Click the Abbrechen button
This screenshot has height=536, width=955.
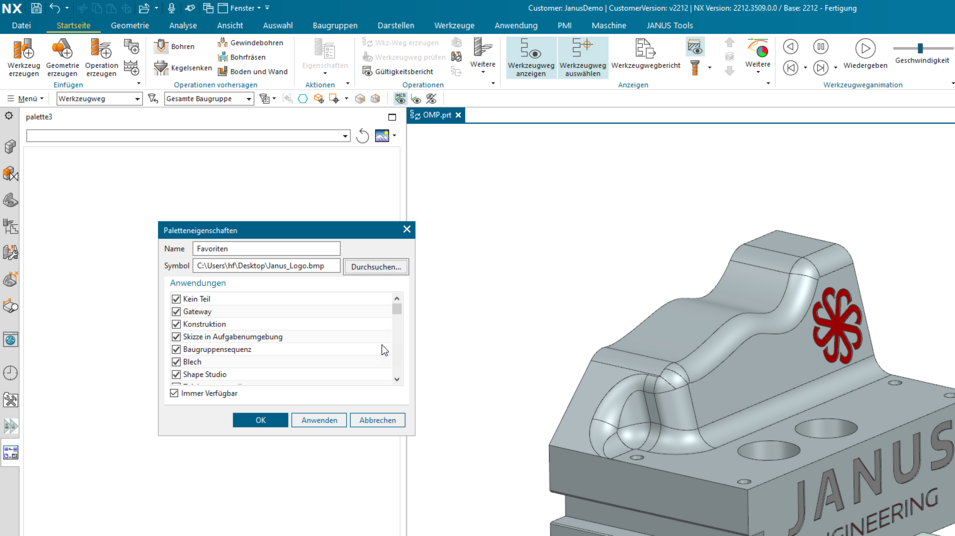click(x=377, y=420)
